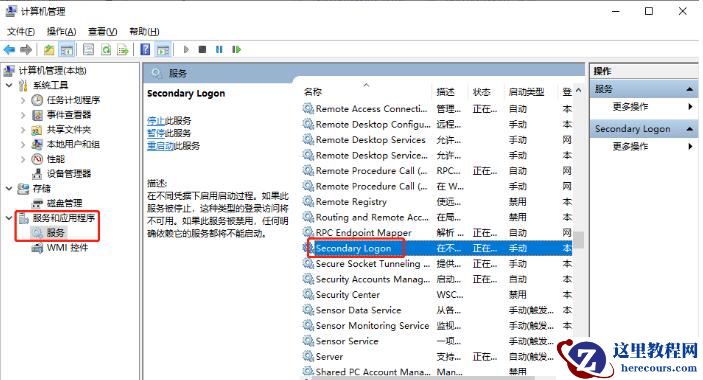
Task: Select the Remote Desktop Services row
Action: coord(437,140)
